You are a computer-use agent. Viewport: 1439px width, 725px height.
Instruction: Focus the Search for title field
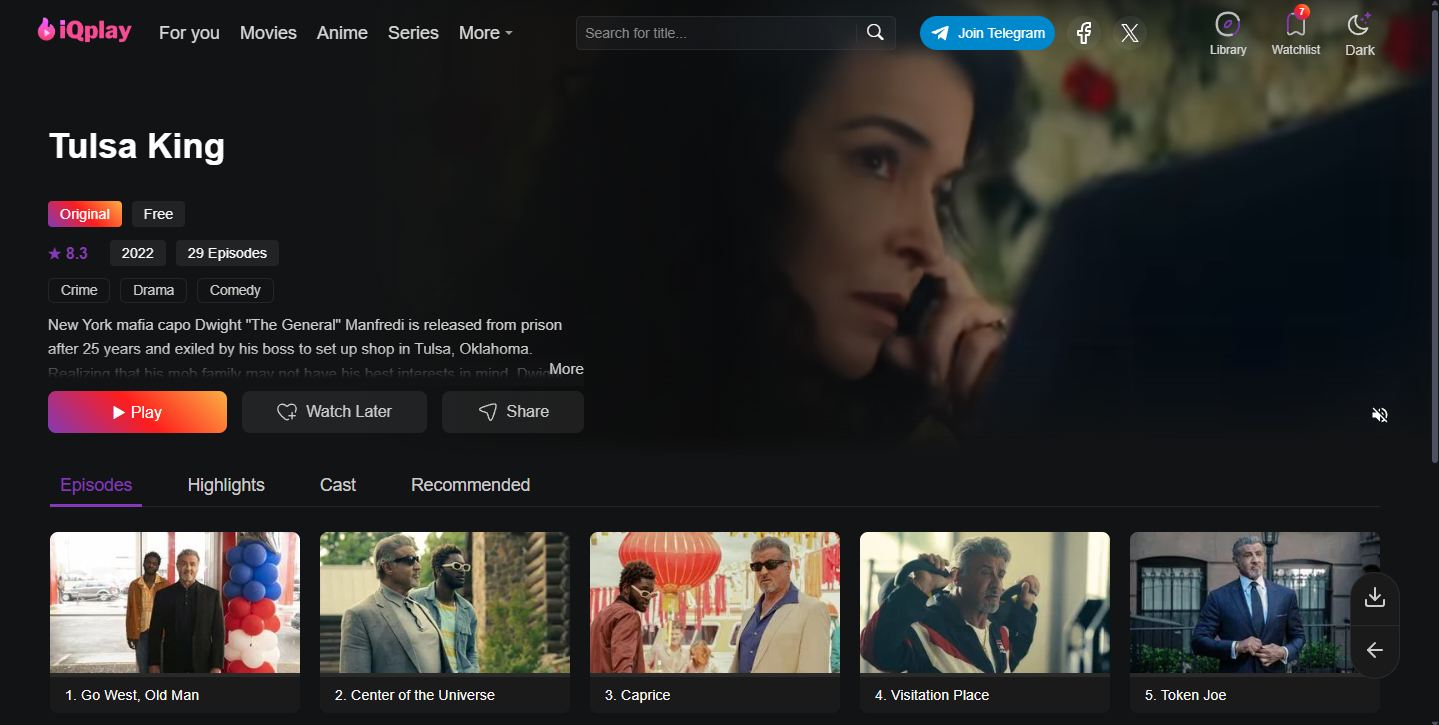pyautogui.click(x=716, y=33)
